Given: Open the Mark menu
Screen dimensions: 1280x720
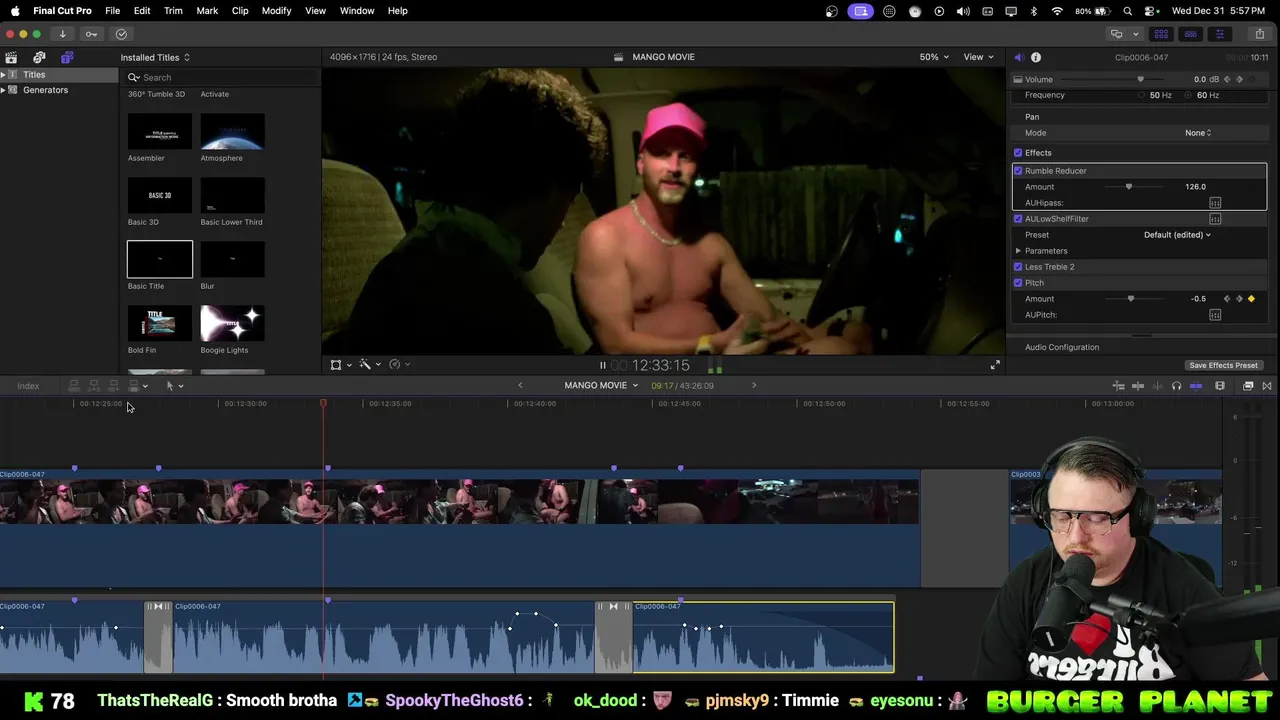Looking at the screenshot, I should [x=207, y=11].
